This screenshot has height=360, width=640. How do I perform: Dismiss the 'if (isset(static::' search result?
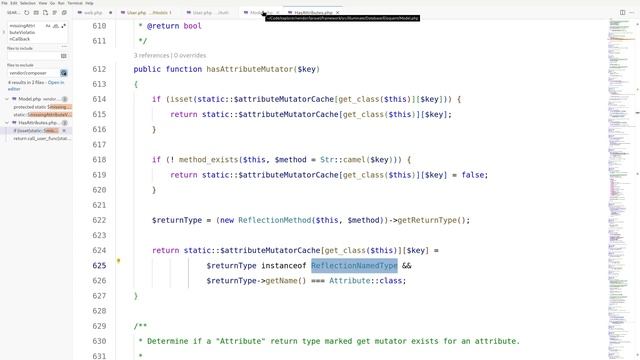tap(64, 131)
